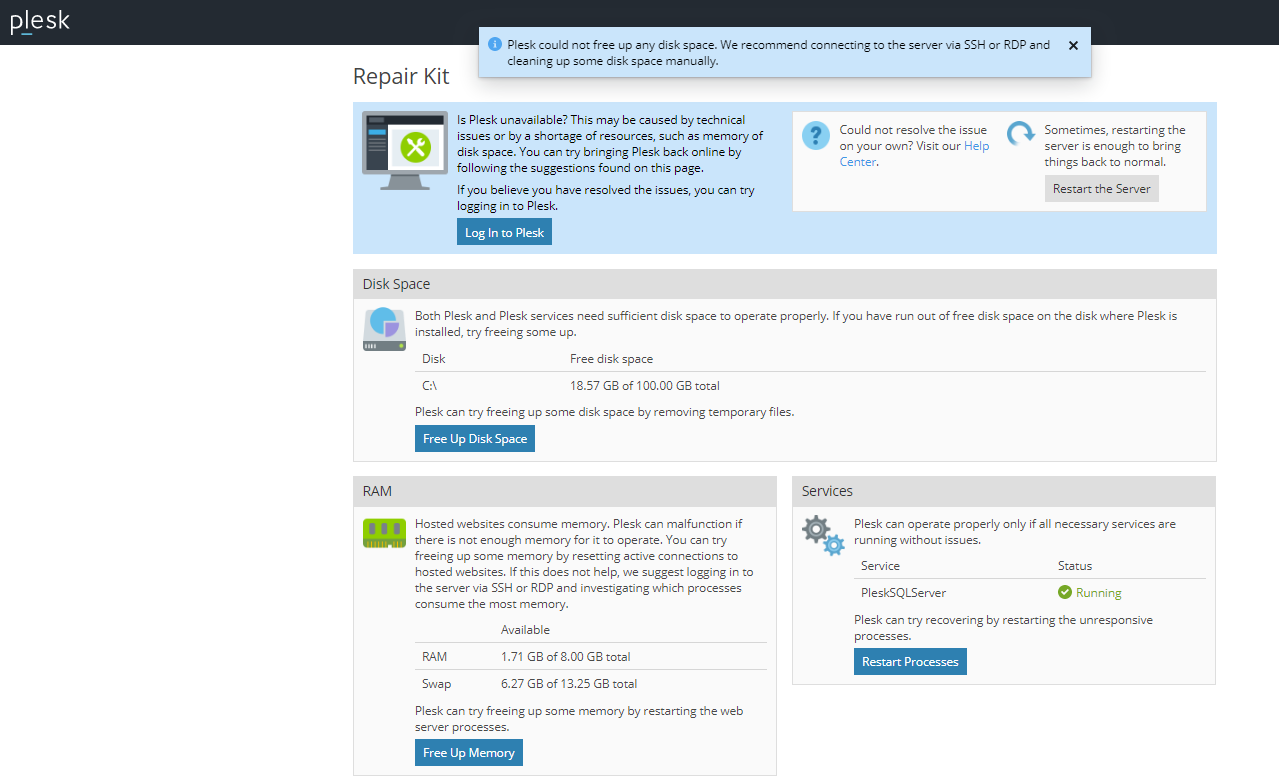
Task: Click the Free Up Disk Space button
Action: [475, 439]
